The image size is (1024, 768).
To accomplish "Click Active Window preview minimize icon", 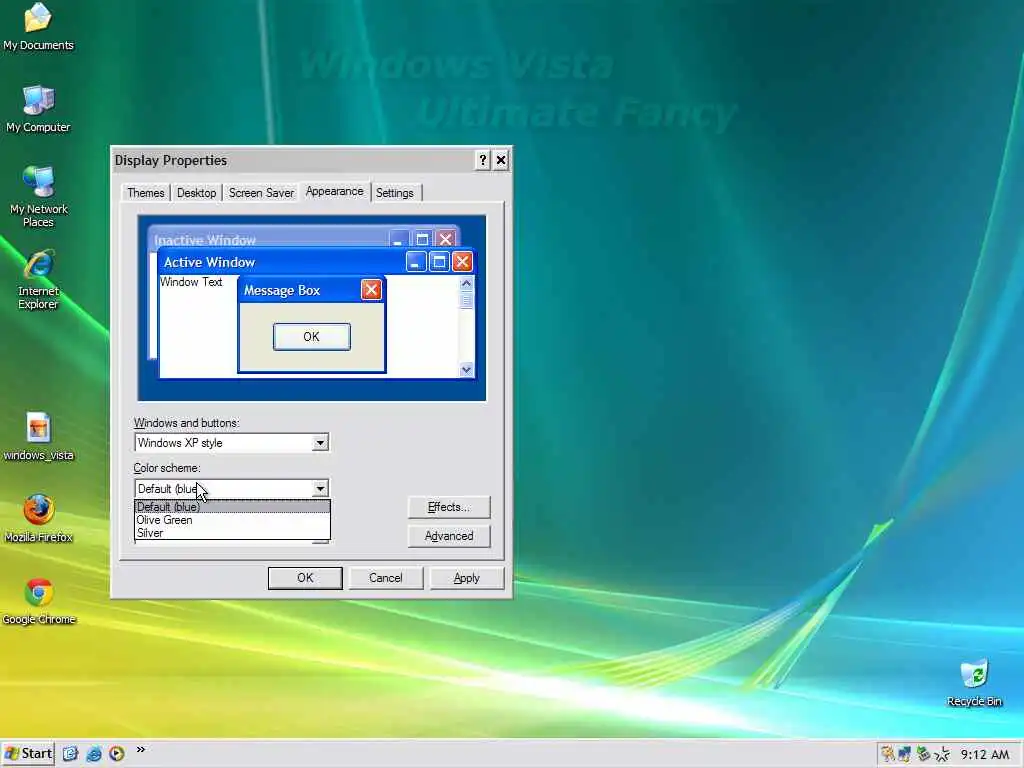I will 416,262.
